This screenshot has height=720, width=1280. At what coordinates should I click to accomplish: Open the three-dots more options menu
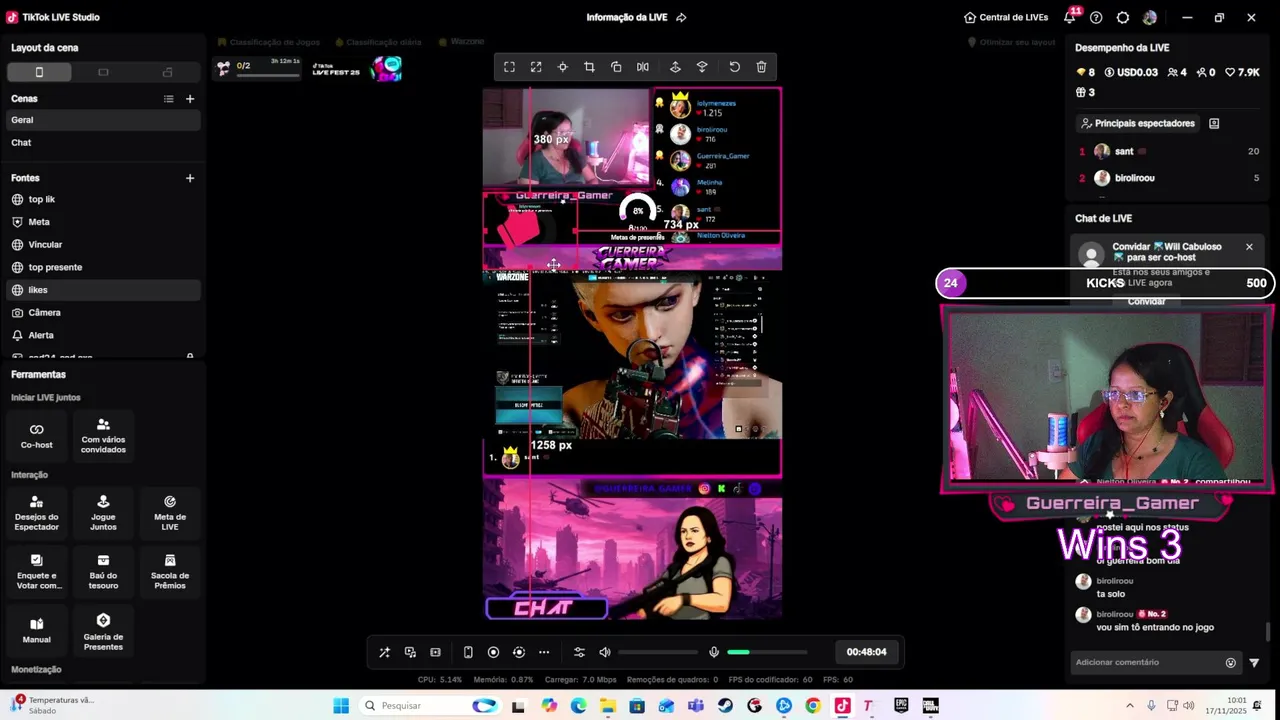pos(544,652)
